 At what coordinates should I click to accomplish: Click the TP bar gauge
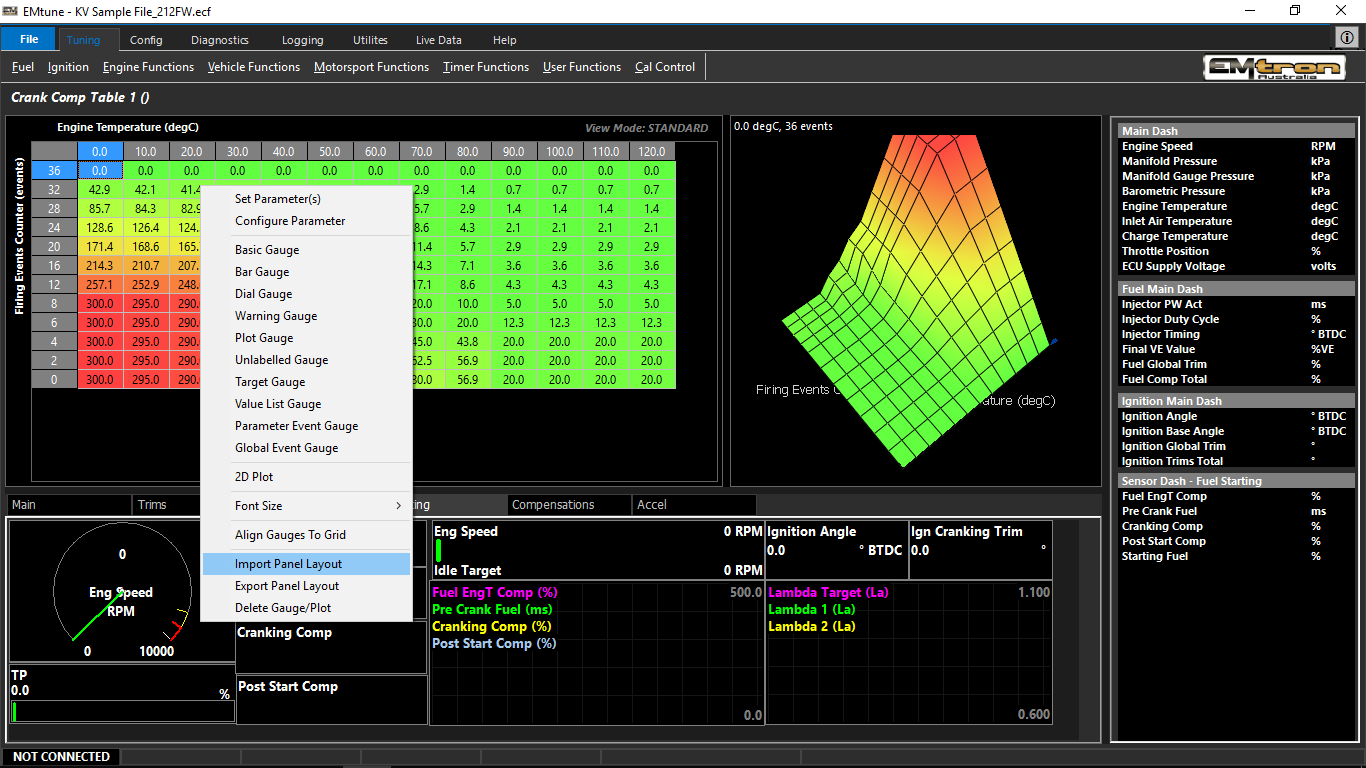(122, 695)
